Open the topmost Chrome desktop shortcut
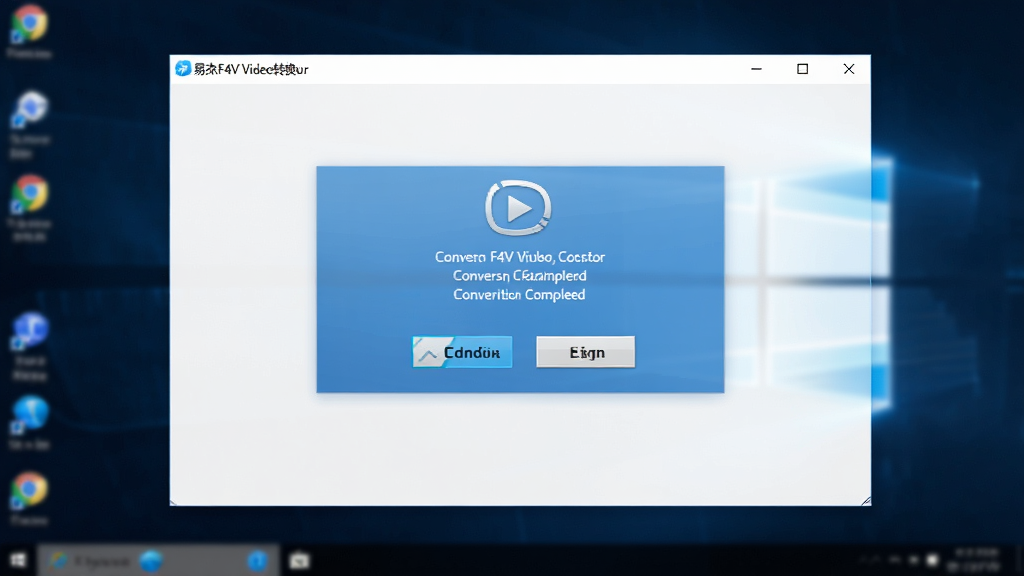The height and width of the screenshot is (576, 1024). (29, 24)
